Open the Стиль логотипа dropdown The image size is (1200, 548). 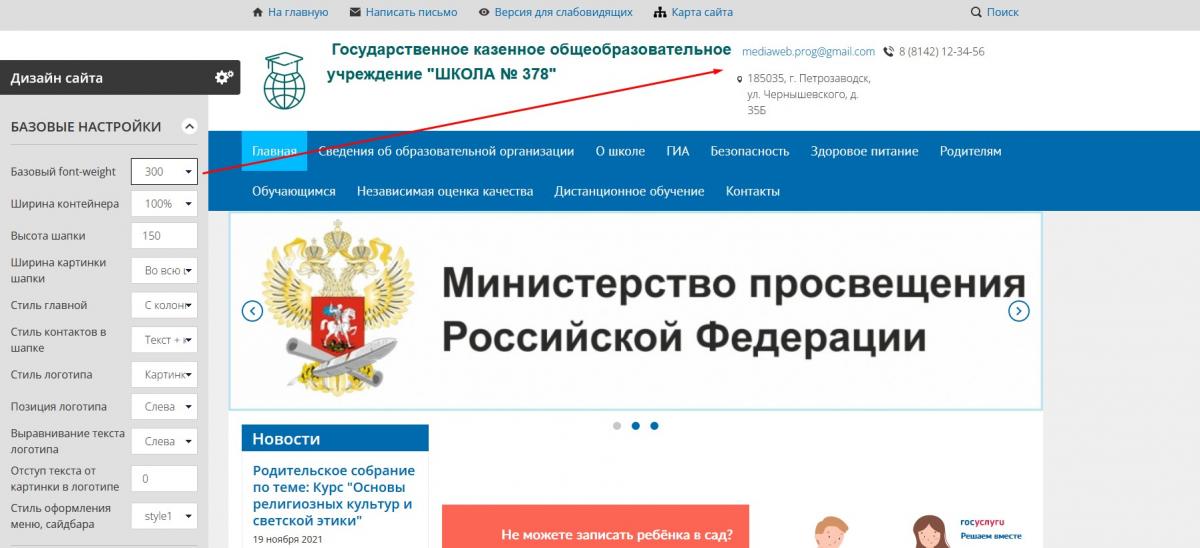click(164, 375)
